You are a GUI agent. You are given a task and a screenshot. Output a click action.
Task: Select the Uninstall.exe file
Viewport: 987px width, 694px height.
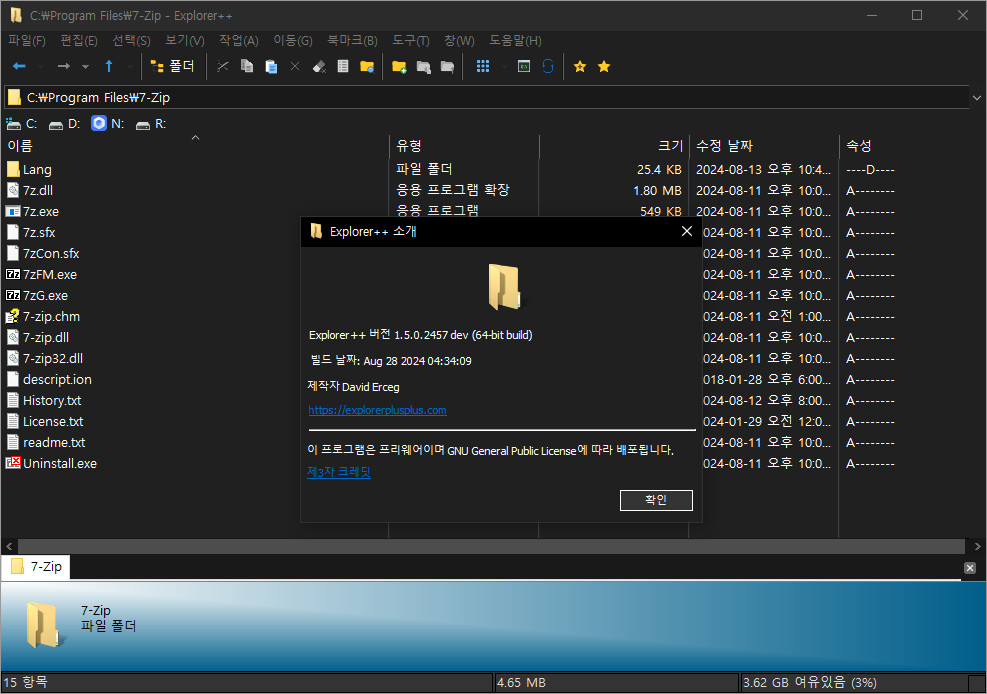coord(52,463)
